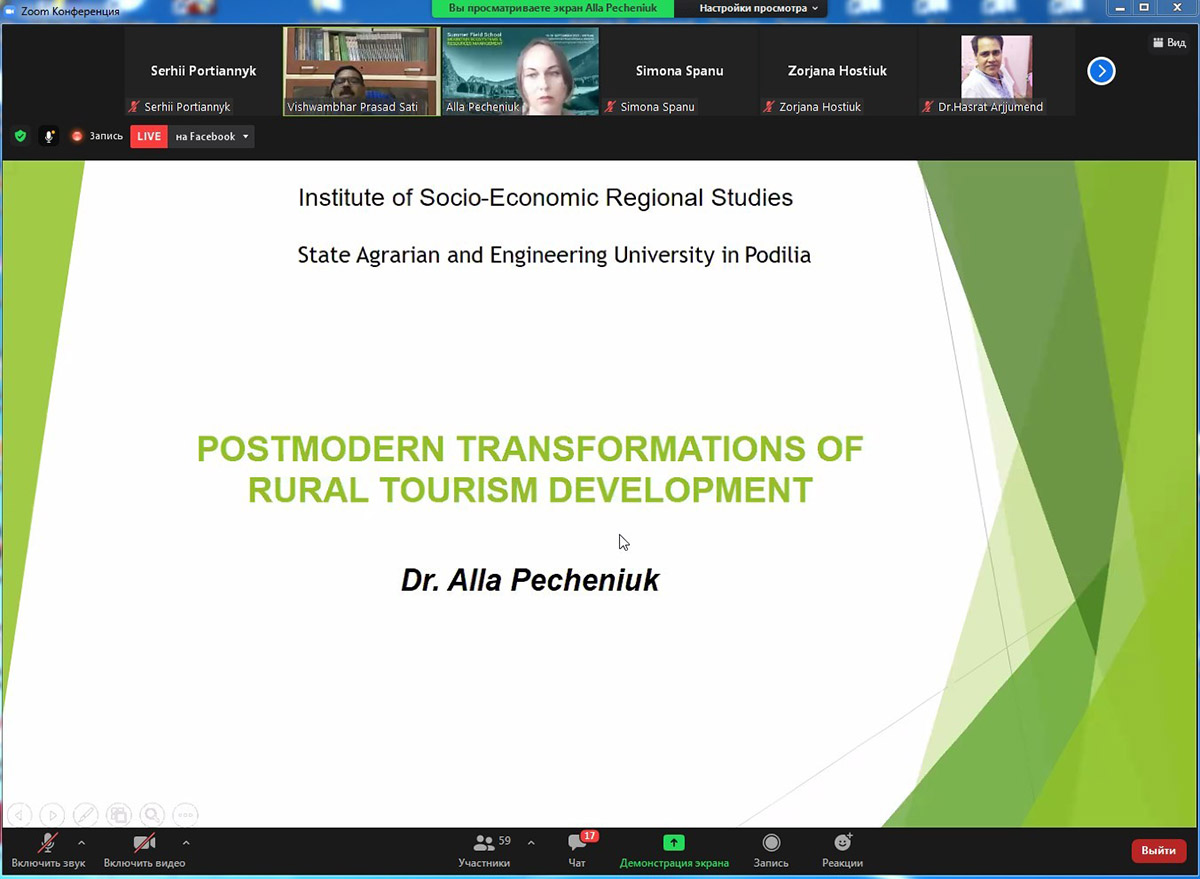Click the Dr.Hasrat Arjjumend participant tile

[996, 71]
